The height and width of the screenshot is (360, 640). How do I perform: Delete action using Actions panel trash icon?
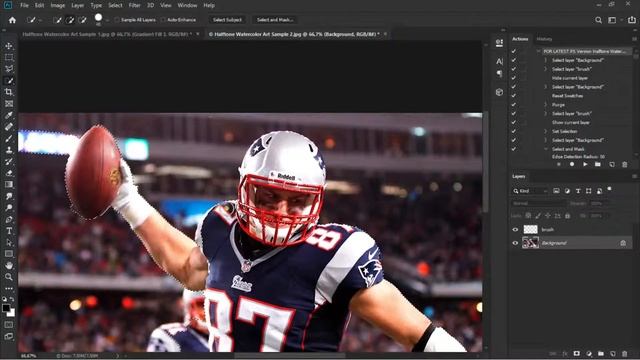pos(624,164)
